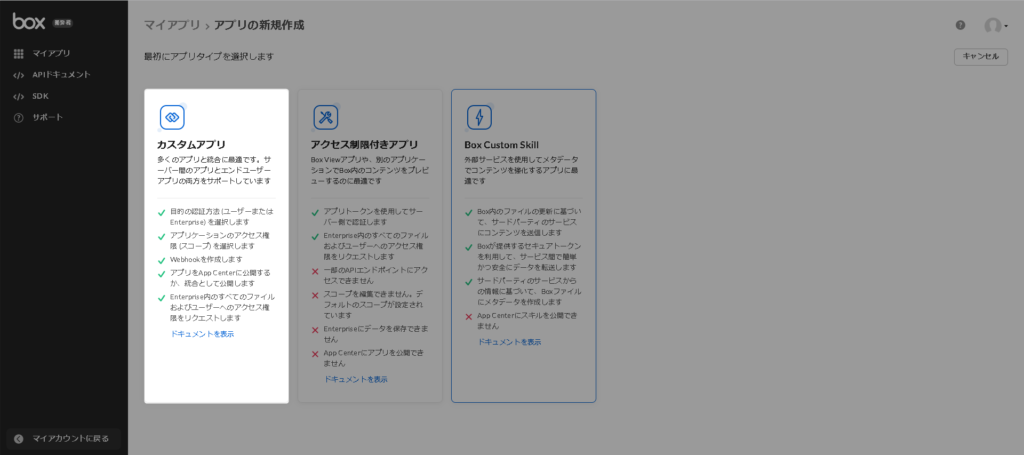Click the APIドキュメント code icon
This screenshot has height=455, width=1024.
18,75
